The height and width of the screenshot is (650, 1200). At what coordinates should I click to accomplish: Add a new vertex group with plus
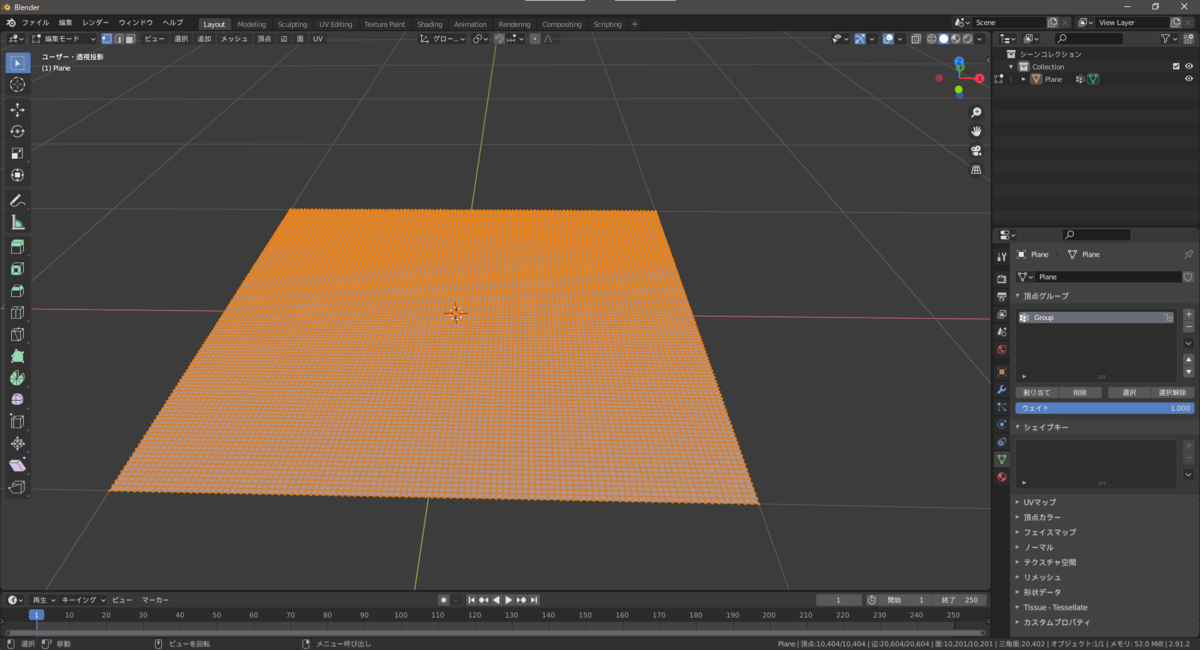(x=1189, y=315)
